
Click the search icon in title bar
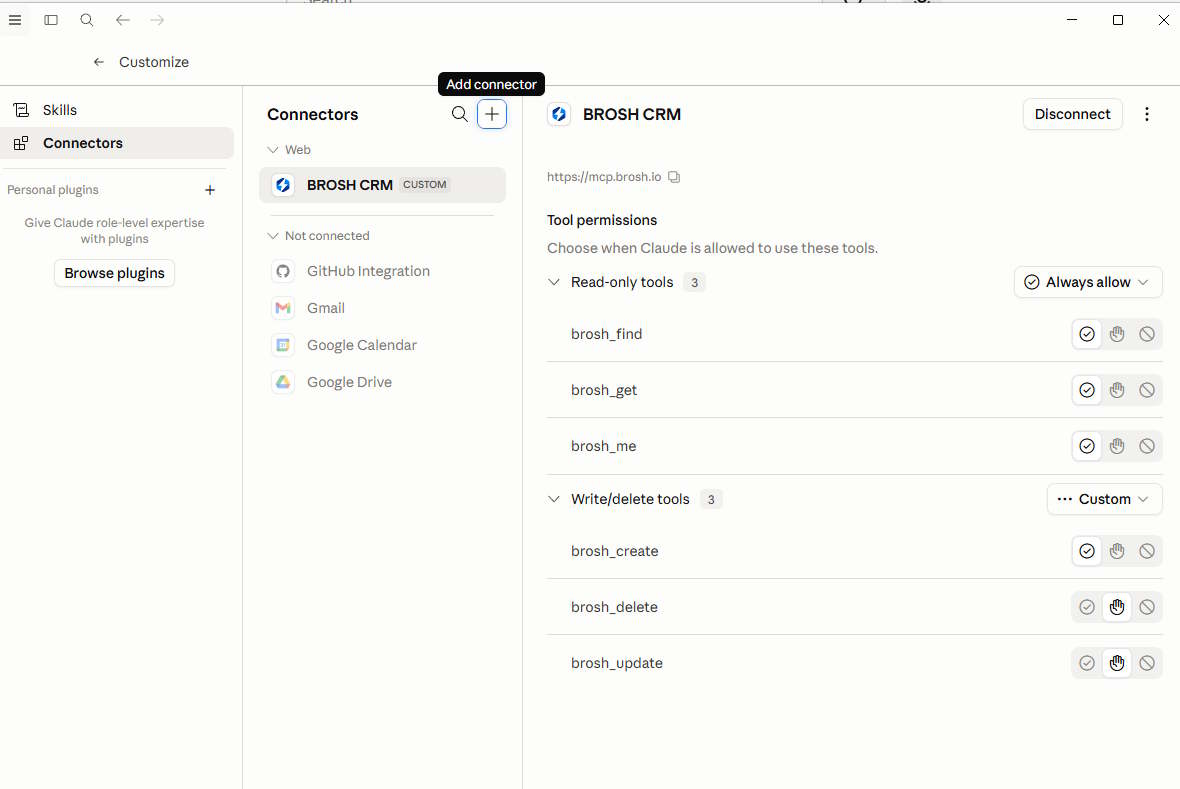pyautogui.click(x=87, y=20)
